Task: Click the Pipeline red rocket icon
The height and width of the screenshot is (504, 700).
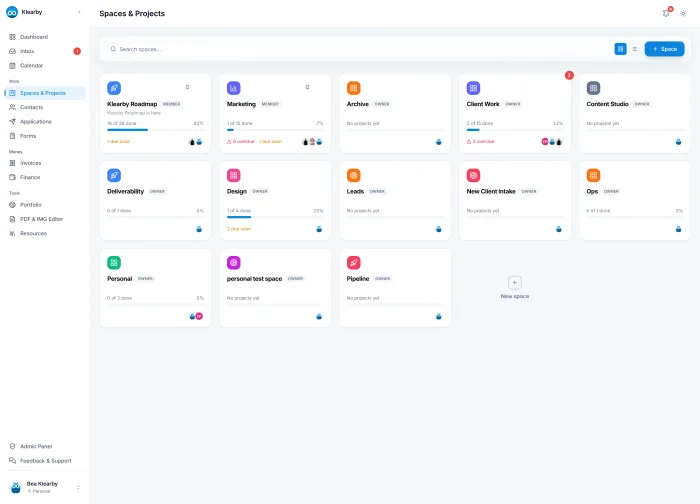Action: coord(354,262)
